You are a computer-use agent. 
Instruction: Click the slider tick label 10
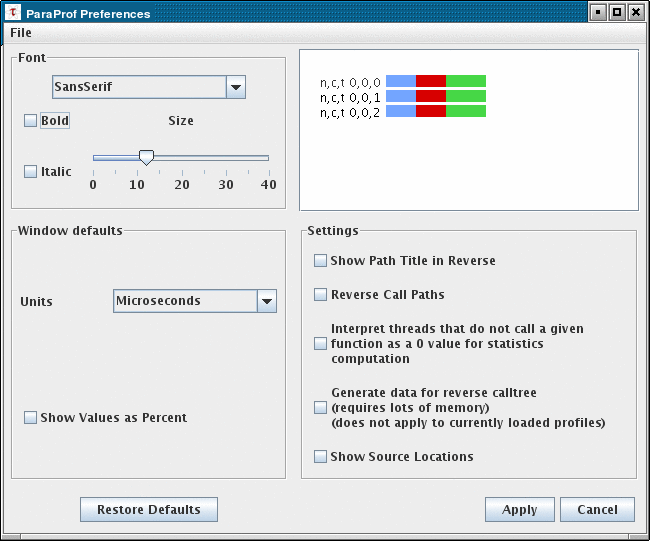coord(137,185)
